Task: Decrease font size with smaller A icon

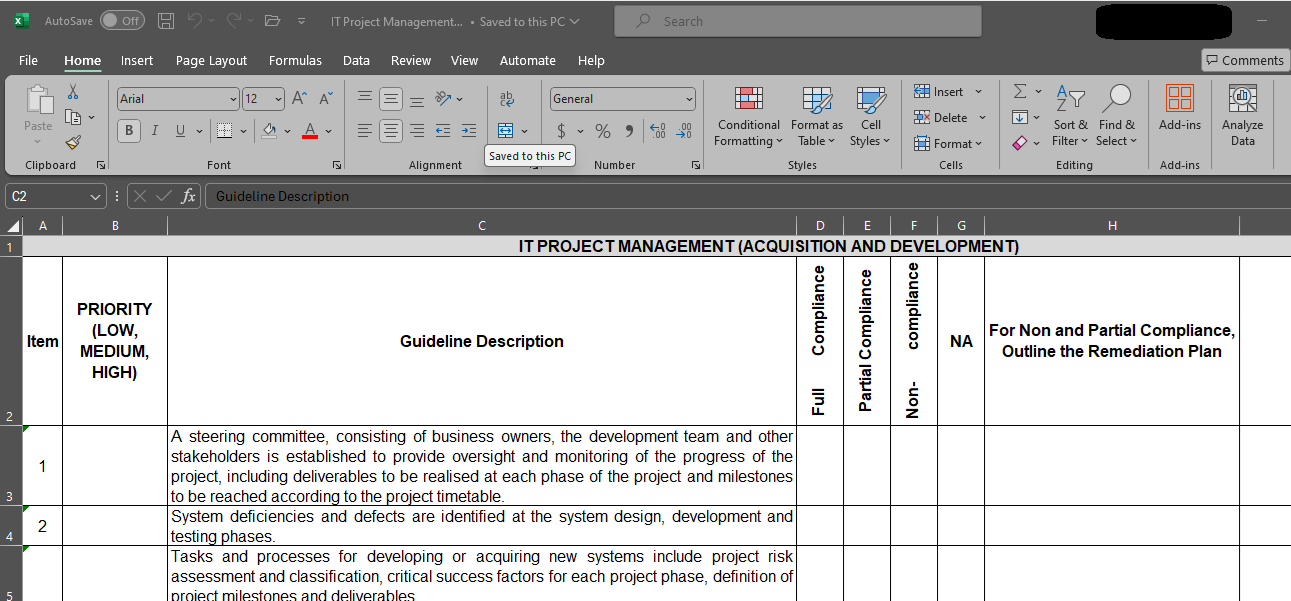Action: tap(326, 99)
